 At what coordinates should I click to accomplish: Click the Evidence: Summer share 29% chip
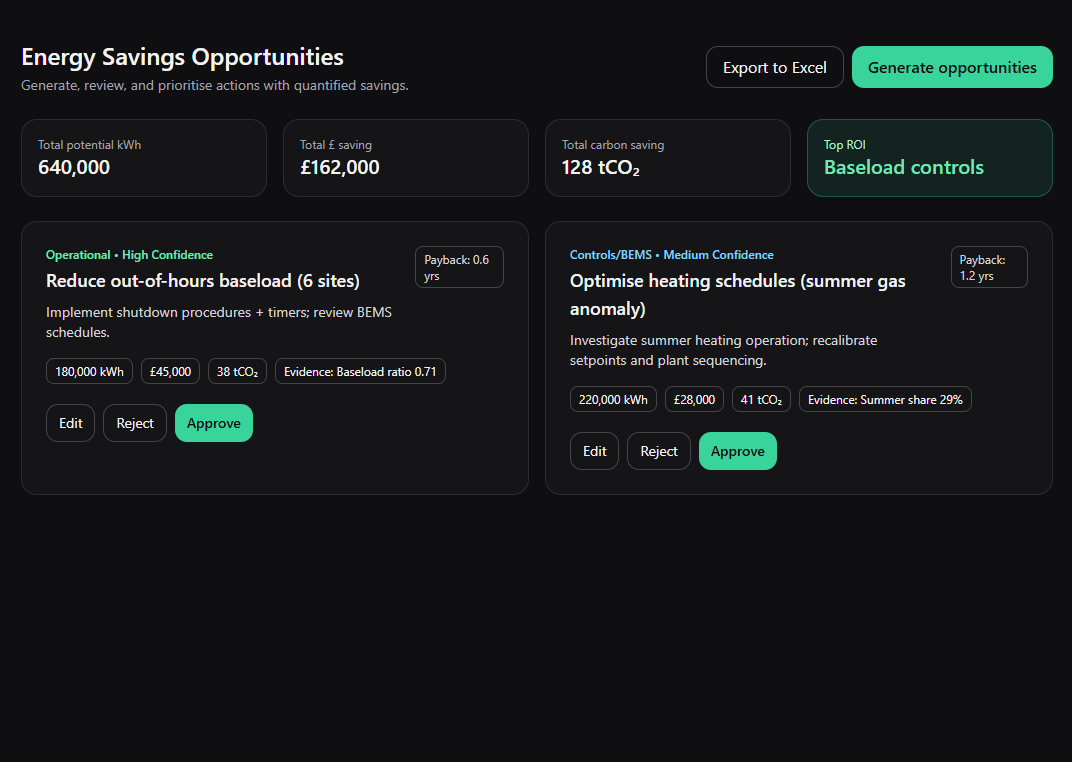coord(885,398)
